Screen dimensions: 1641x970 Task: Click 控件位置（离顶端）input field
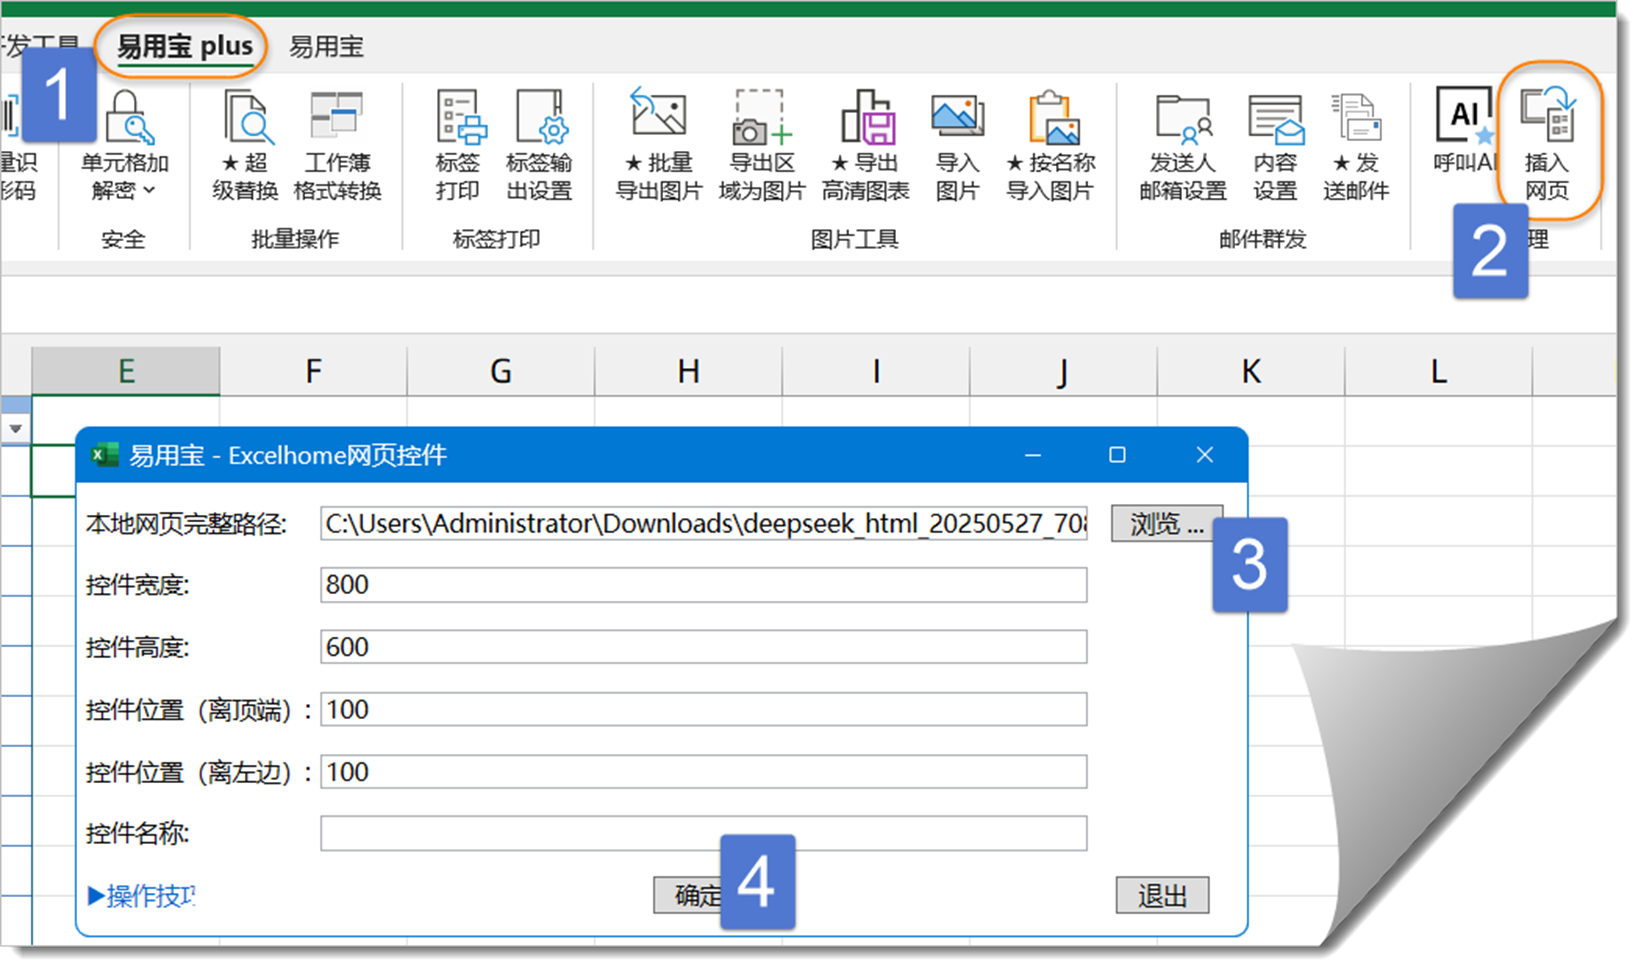703,709
